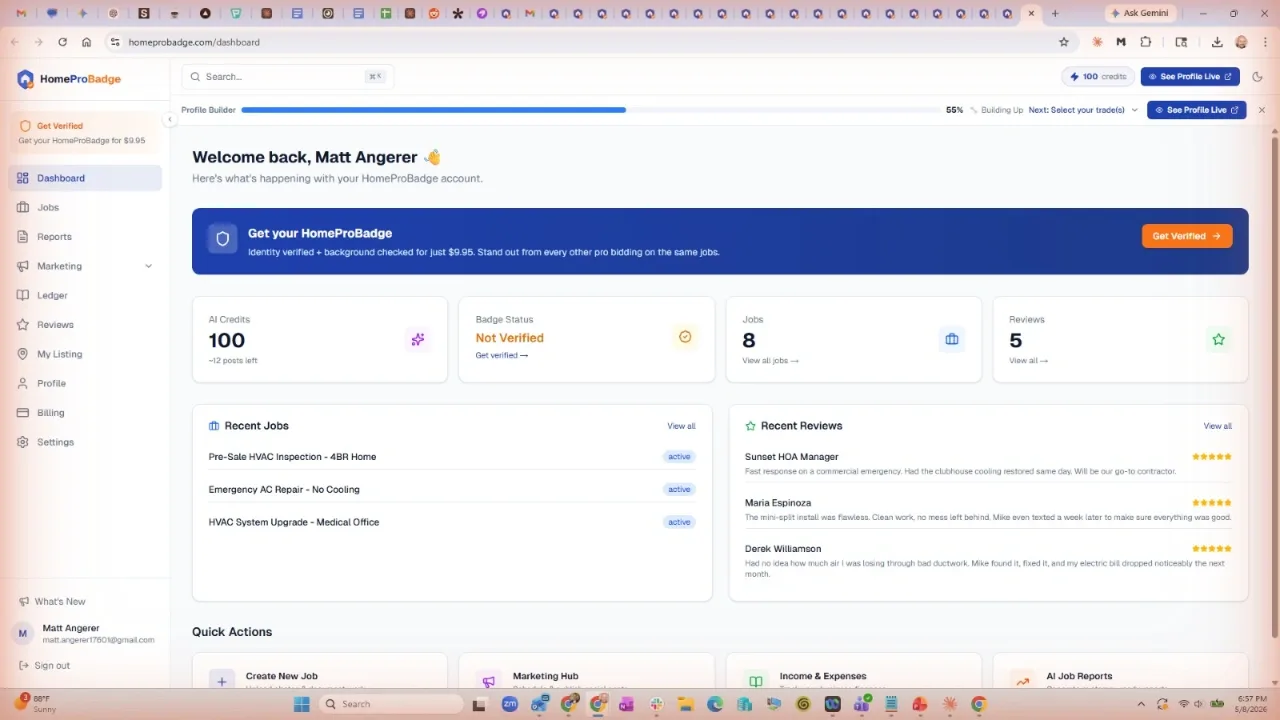Click the Badge Status check icon
The image size is (1280, 720).
[685, 337]
